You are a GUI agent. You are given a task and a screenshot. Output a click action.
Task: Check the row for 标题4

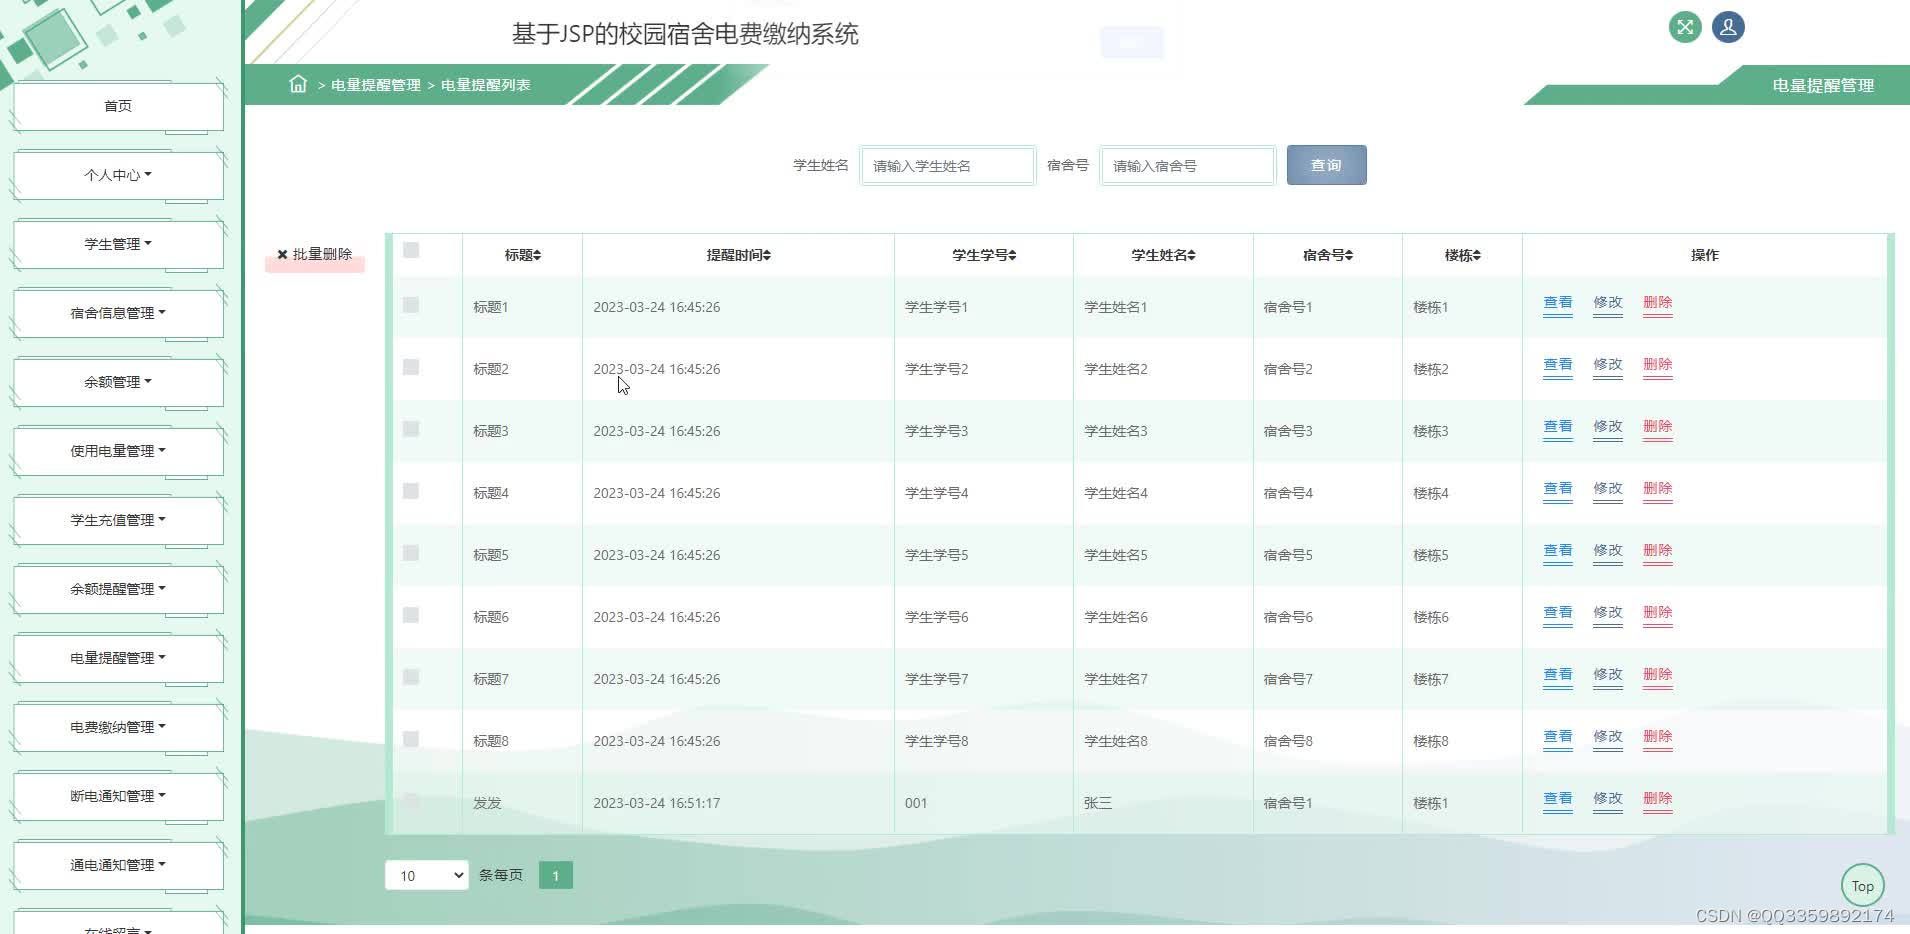(411, 491)
